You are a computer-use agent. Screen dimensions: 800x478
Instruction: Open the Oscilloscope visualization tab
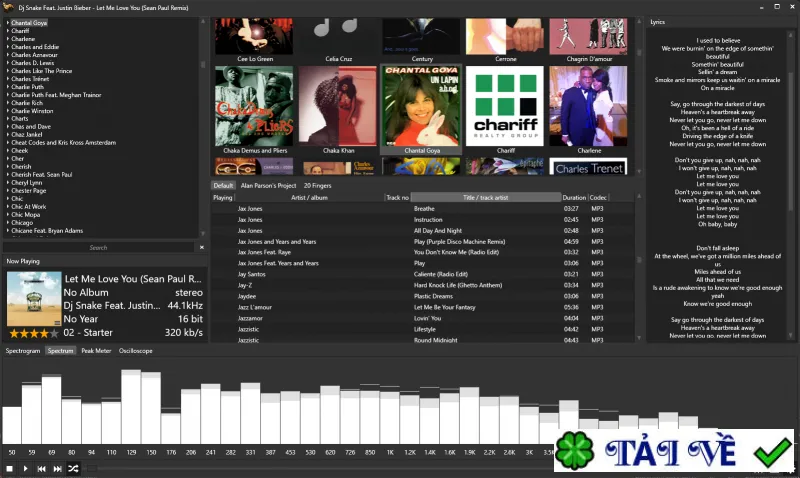click(x=136, y=350)
